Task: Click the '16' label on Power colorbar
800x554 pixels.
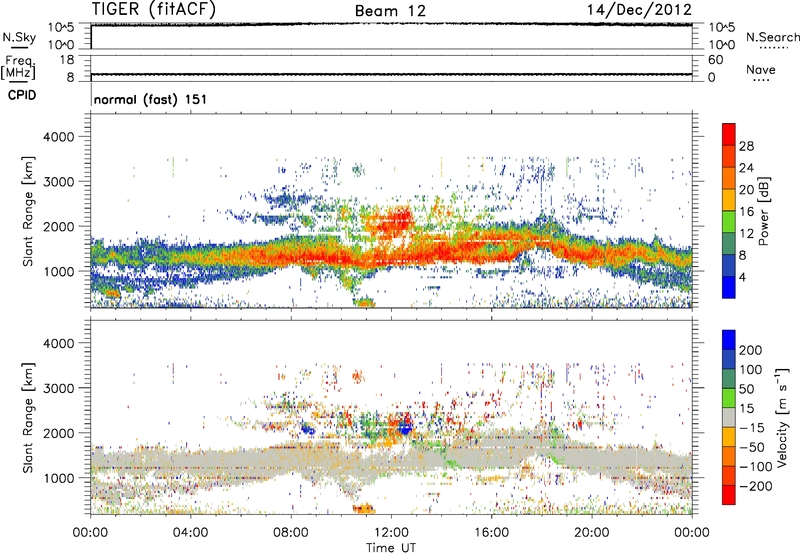Action: click(746, 212)
